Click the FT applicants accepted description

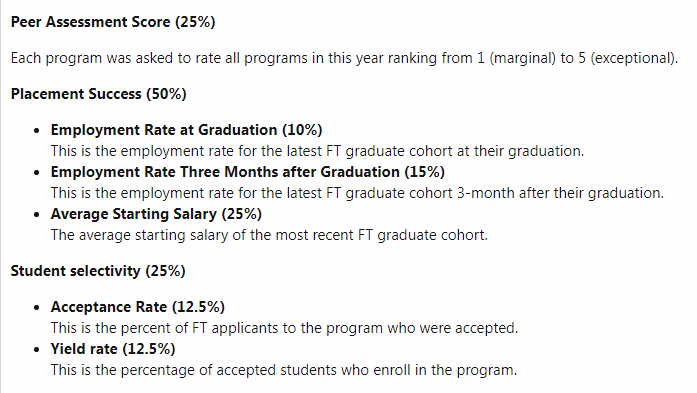pyautogui.click(x=284, y=328)
